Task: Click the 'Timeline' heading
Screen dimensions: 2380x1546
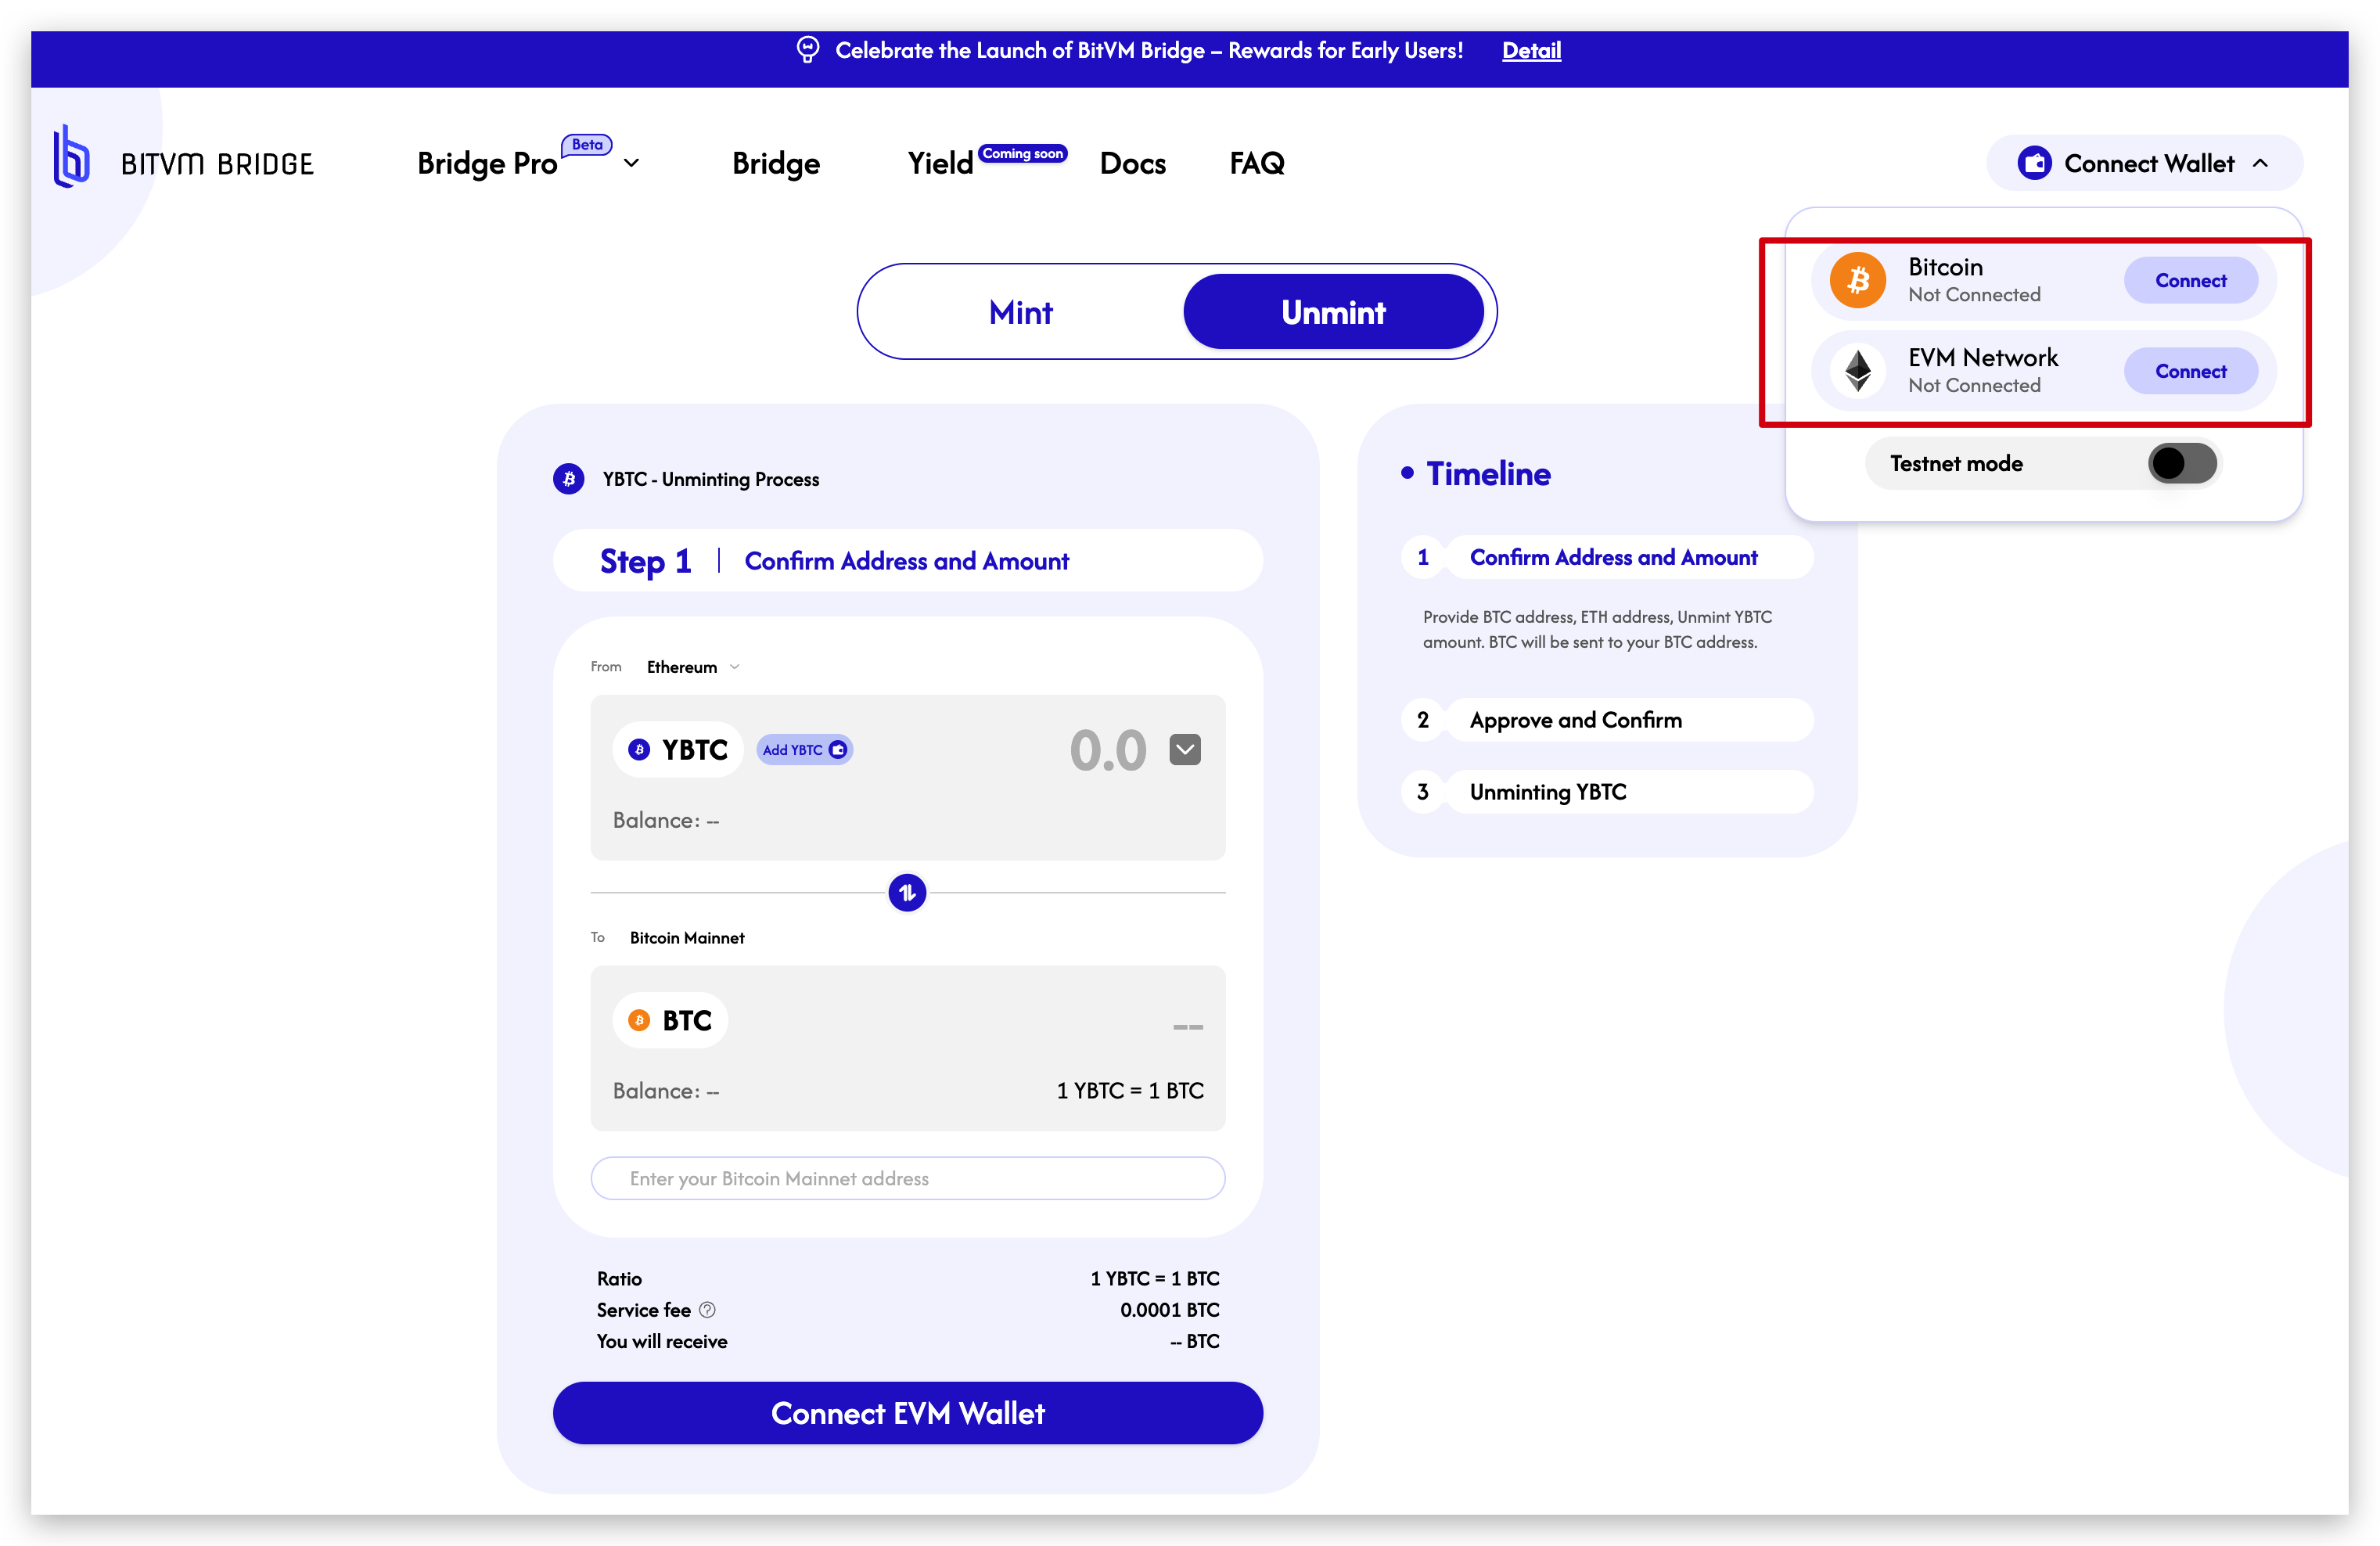Action: pyautogui.click(x=1487, y=474)
